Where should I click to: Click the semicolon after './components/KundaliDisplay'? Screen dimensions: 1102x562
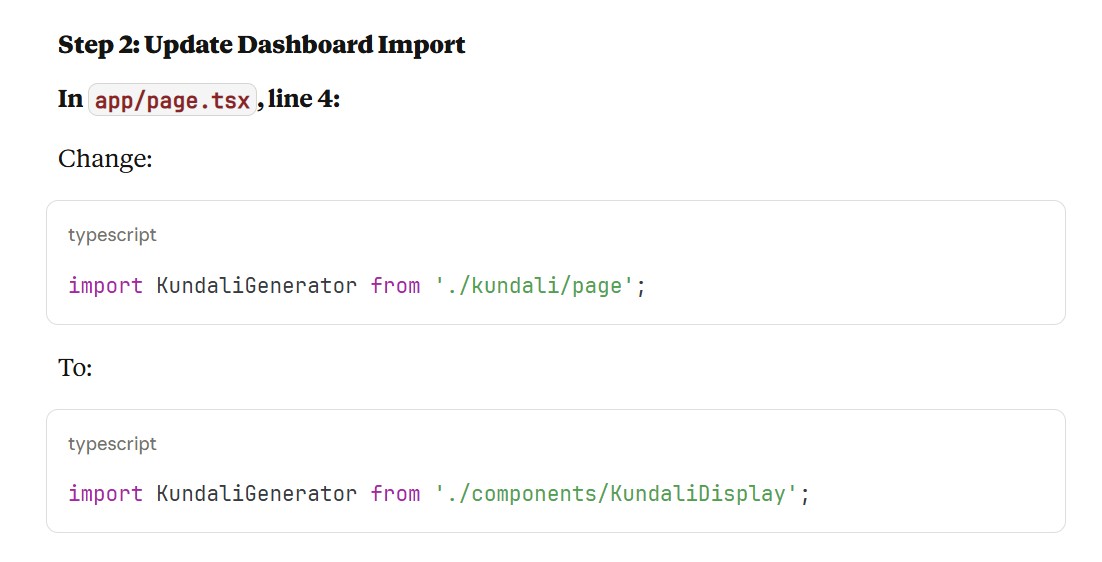click(x=804, y=495)
